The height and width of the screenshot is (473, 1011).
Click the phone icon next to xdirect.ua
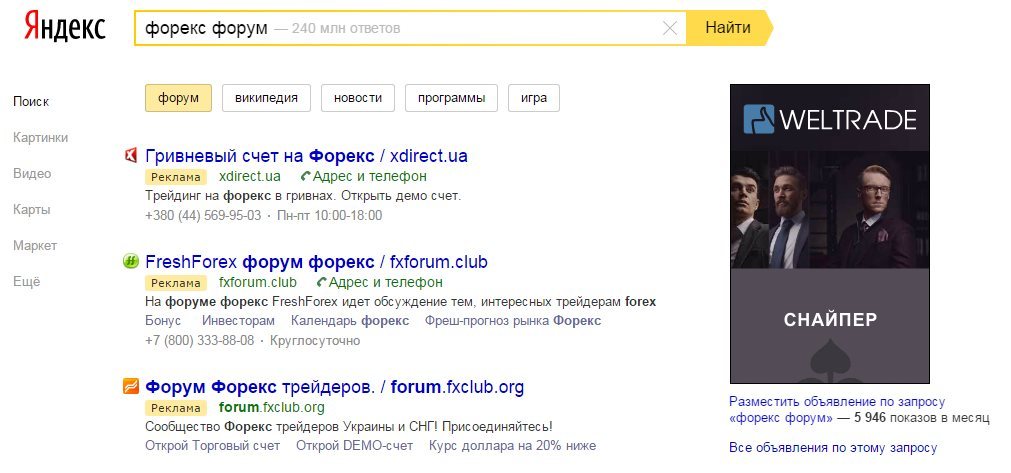pyautogui.click(x=306, y=176)
